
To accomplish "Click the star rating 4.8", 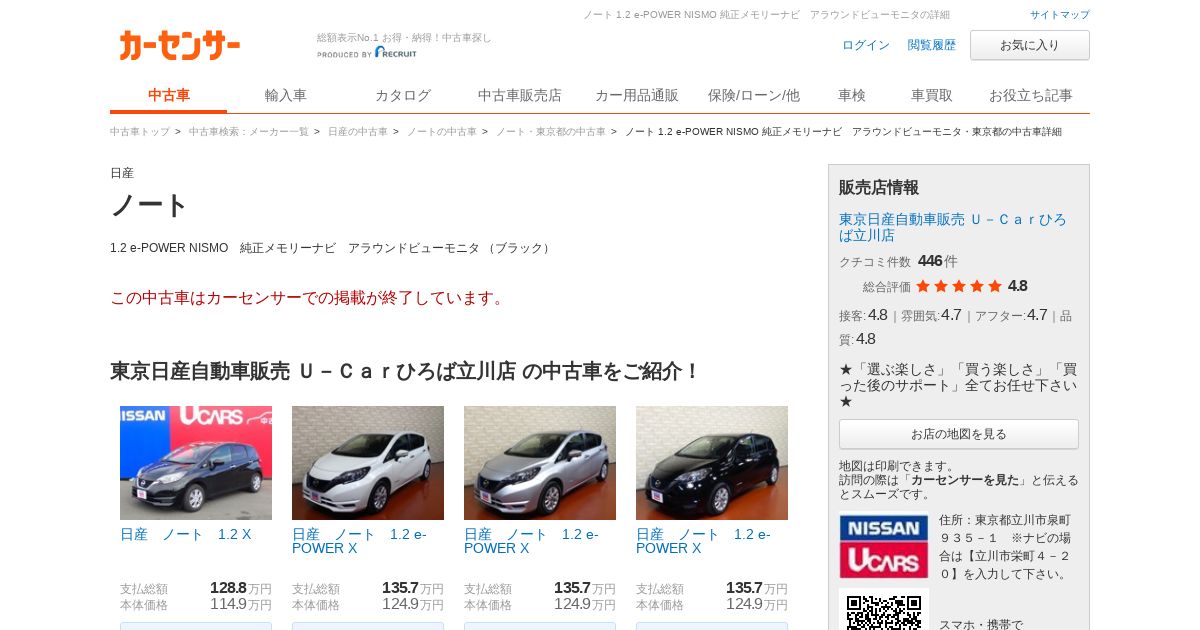I will pos(971,286).
